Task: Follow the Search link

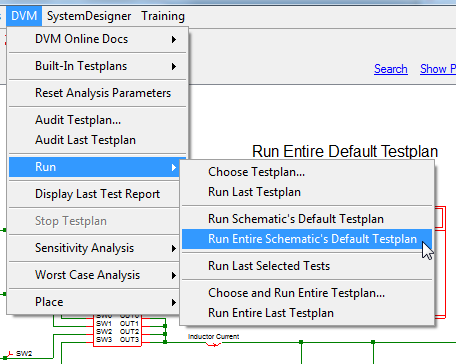Action: (391, 69)
